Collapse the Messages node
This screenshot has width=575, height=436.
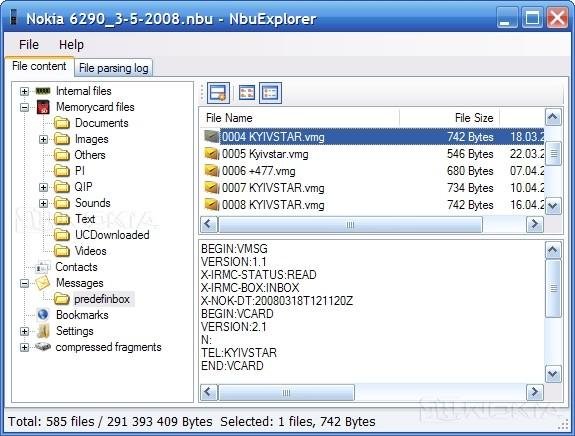click(24, 283)
